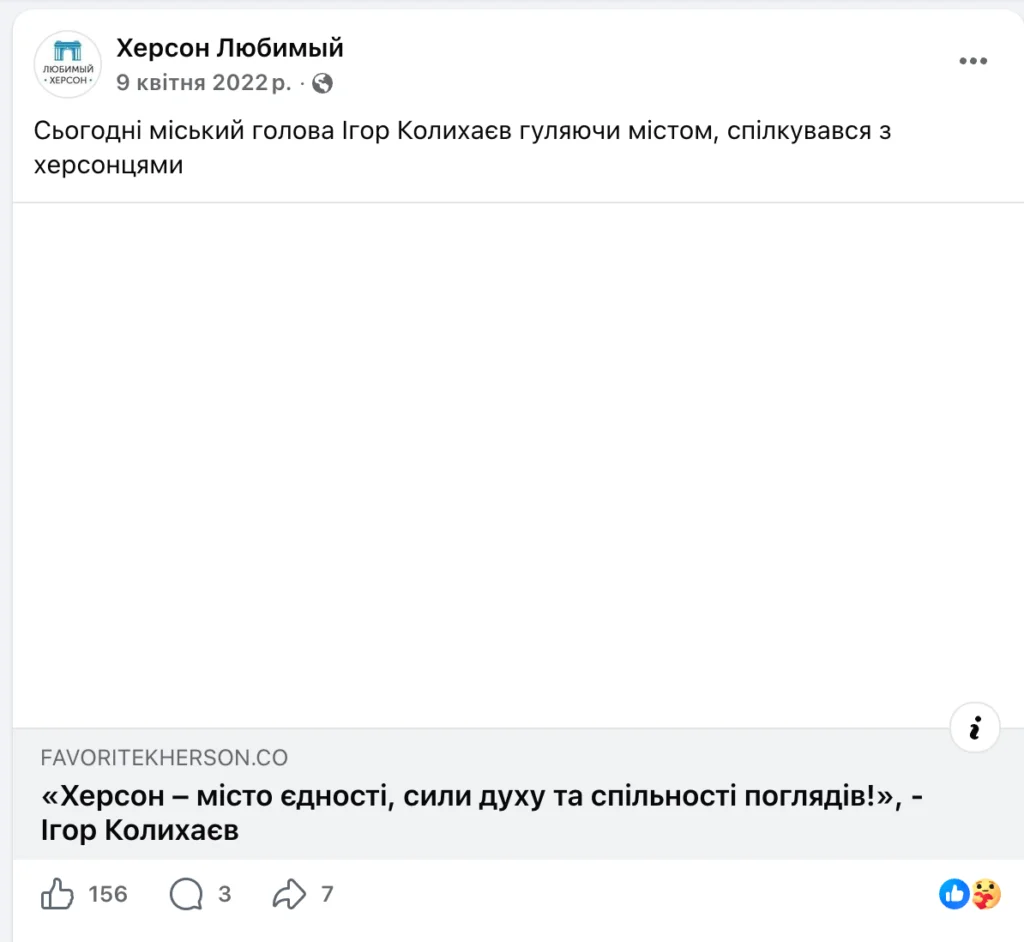
Task: Click the globe public-audience icon
Action: (x=322, y=83)
